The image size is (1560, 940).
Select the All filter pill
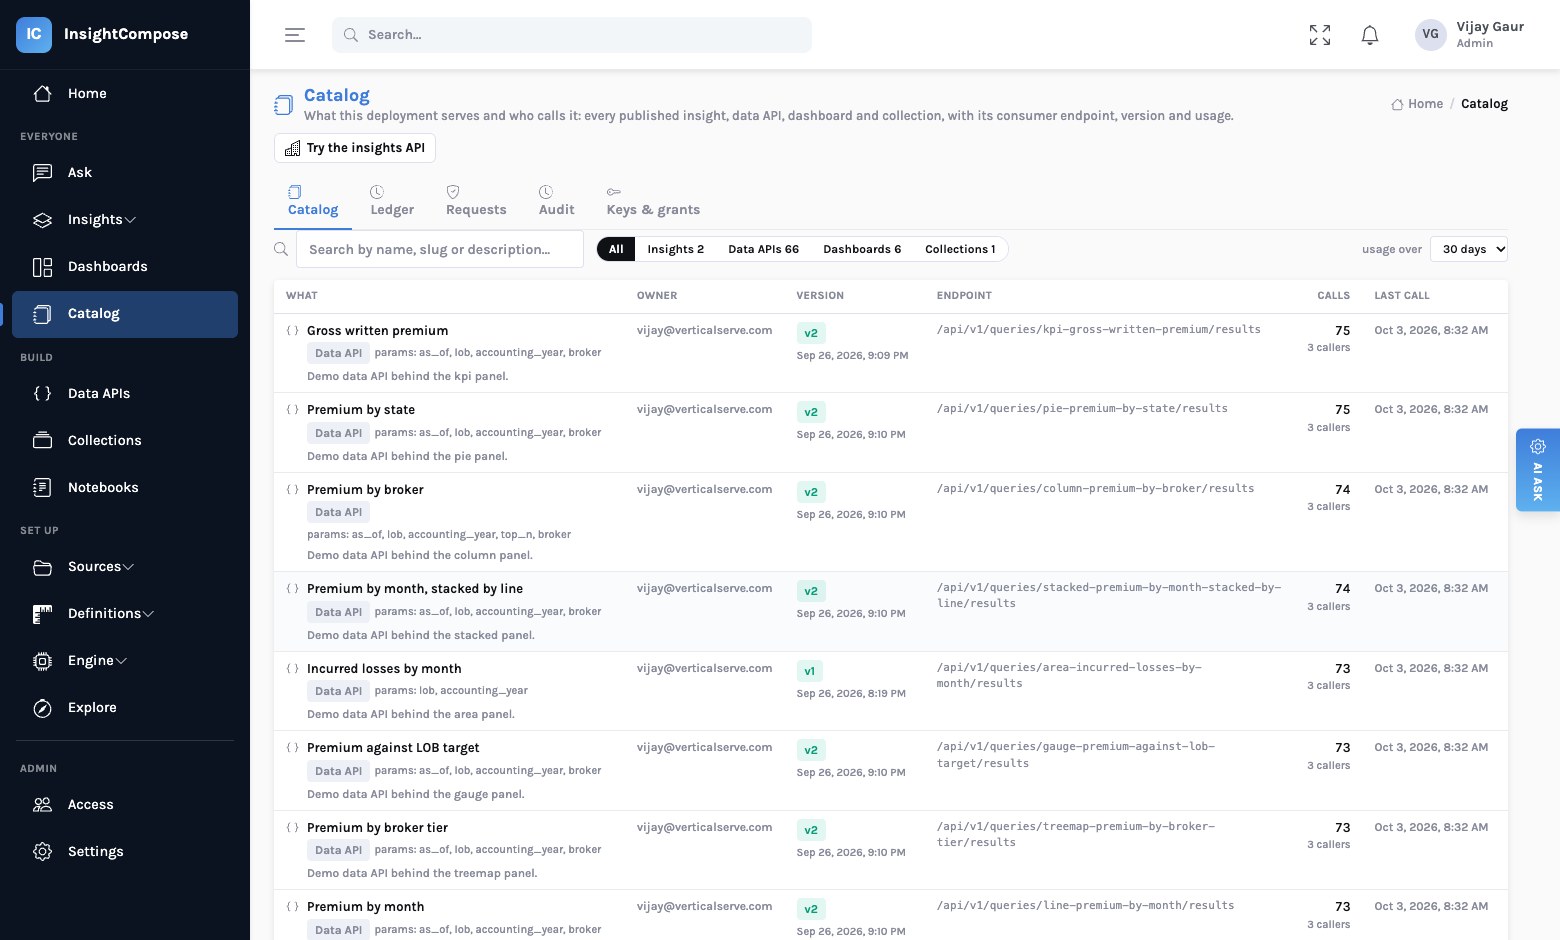pyautogui.click(x=616, y=249)
